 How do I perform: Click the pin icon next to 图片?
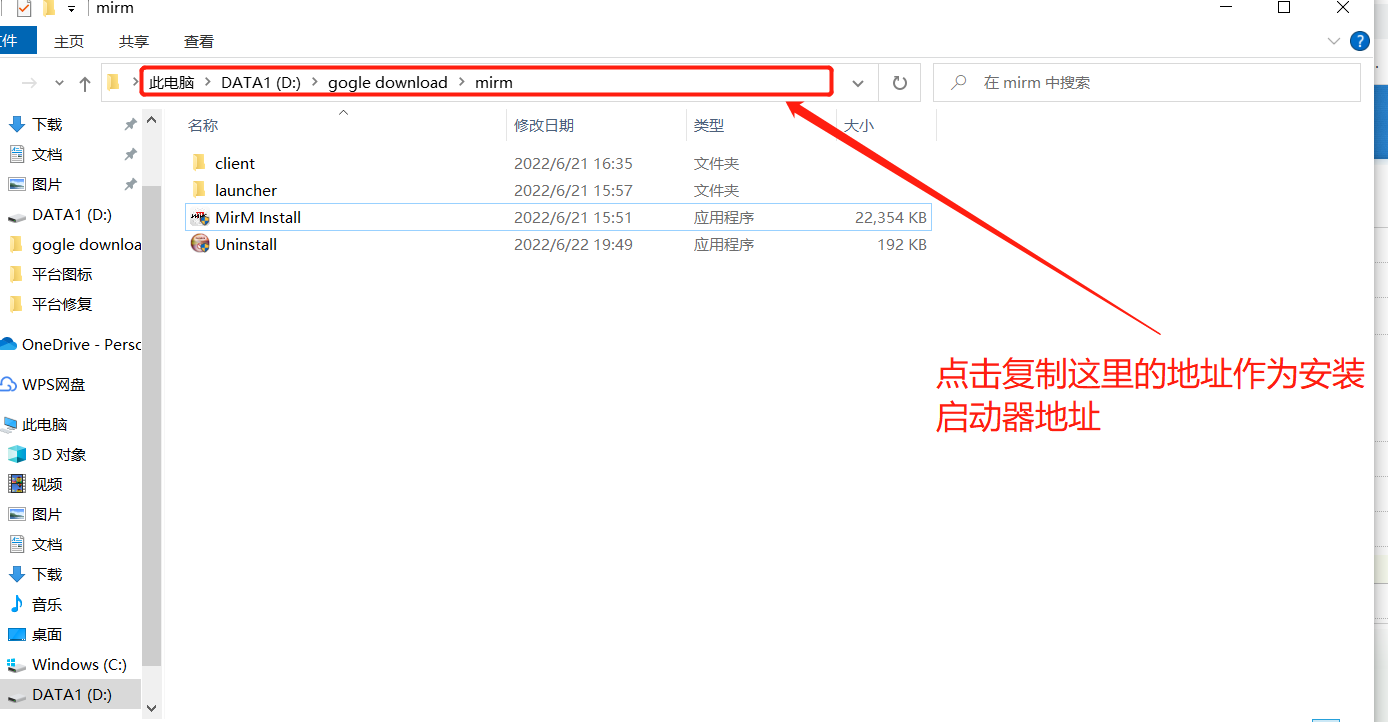tap(130, 184)
